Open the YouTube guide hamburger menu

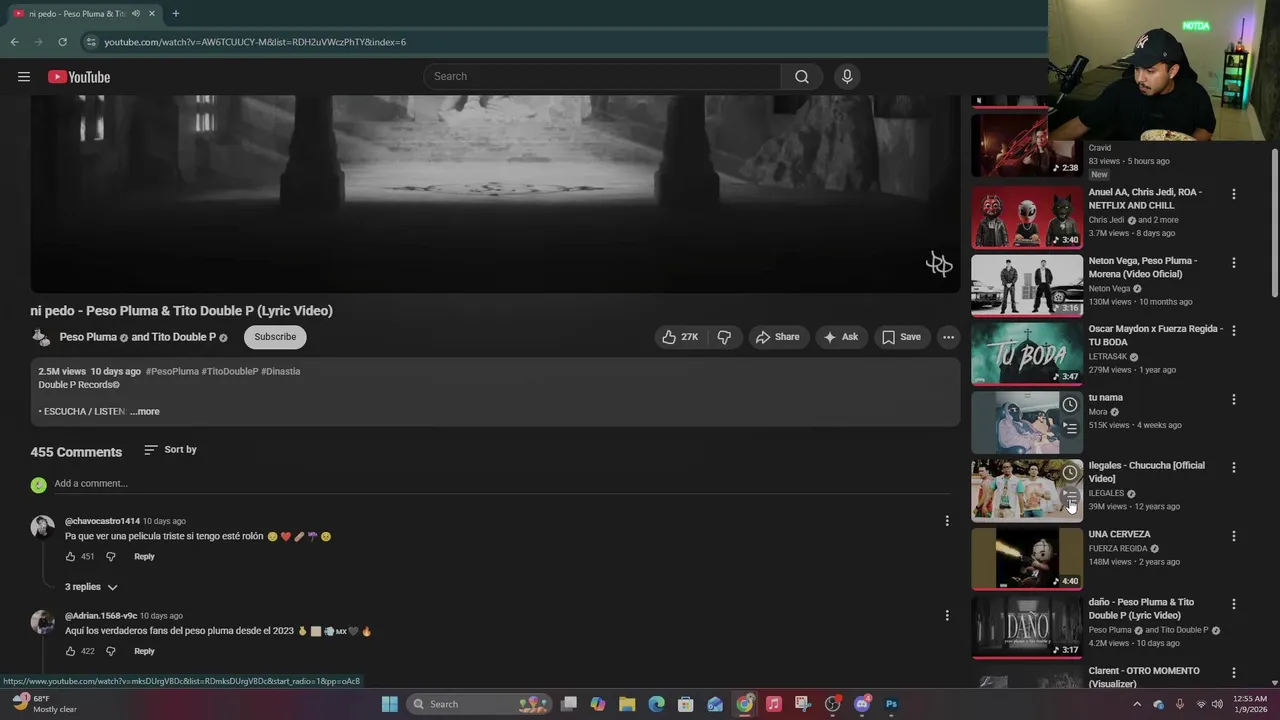click(24, 77)
